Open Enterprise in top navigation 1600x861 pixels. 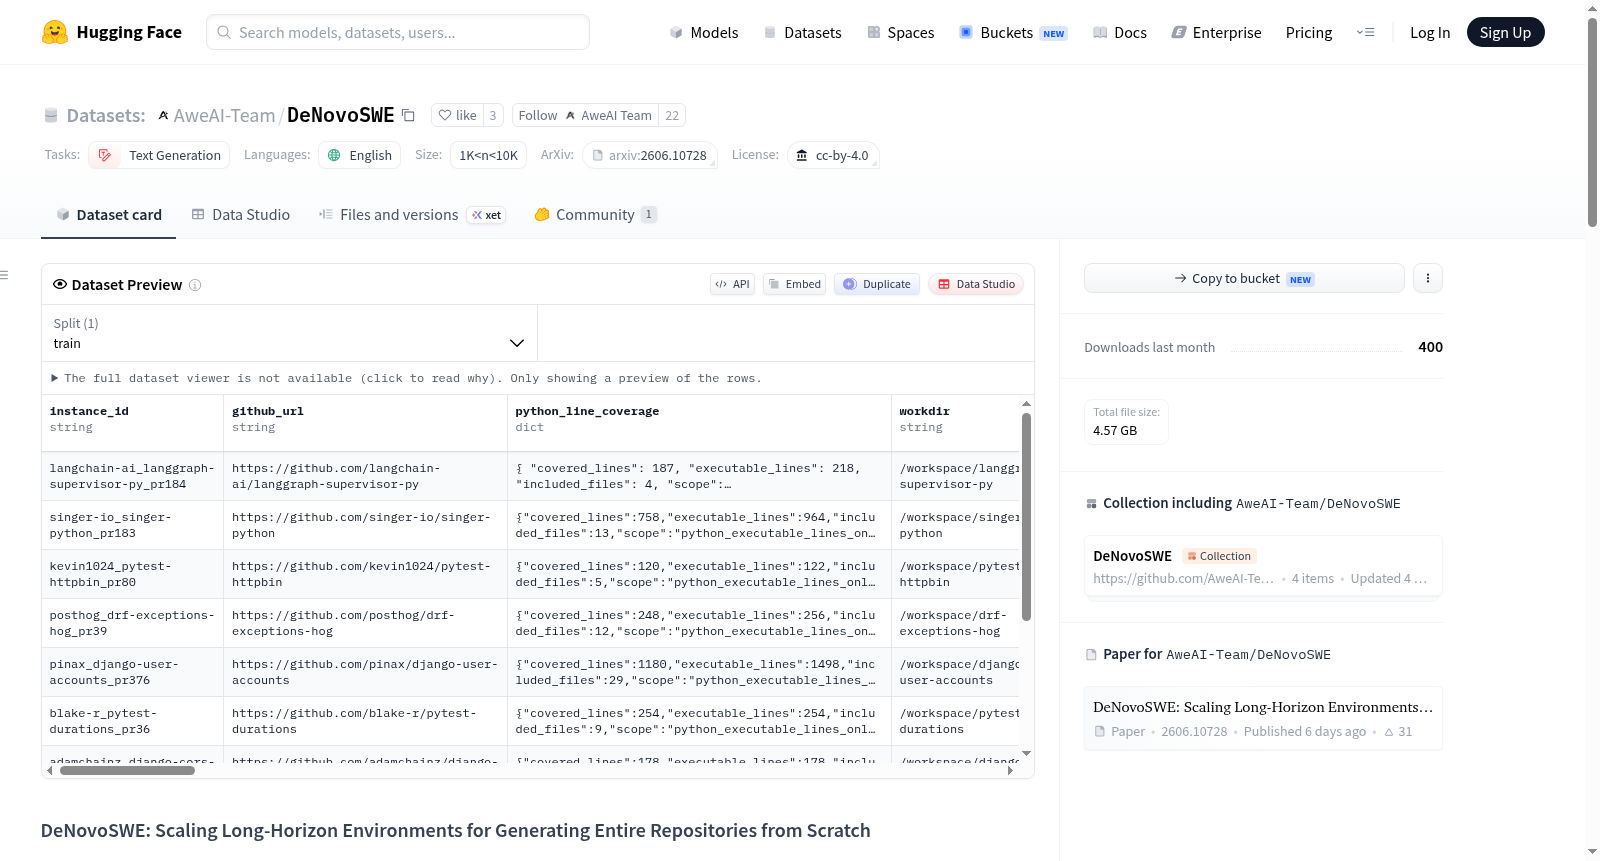(x=1217, y=32)
